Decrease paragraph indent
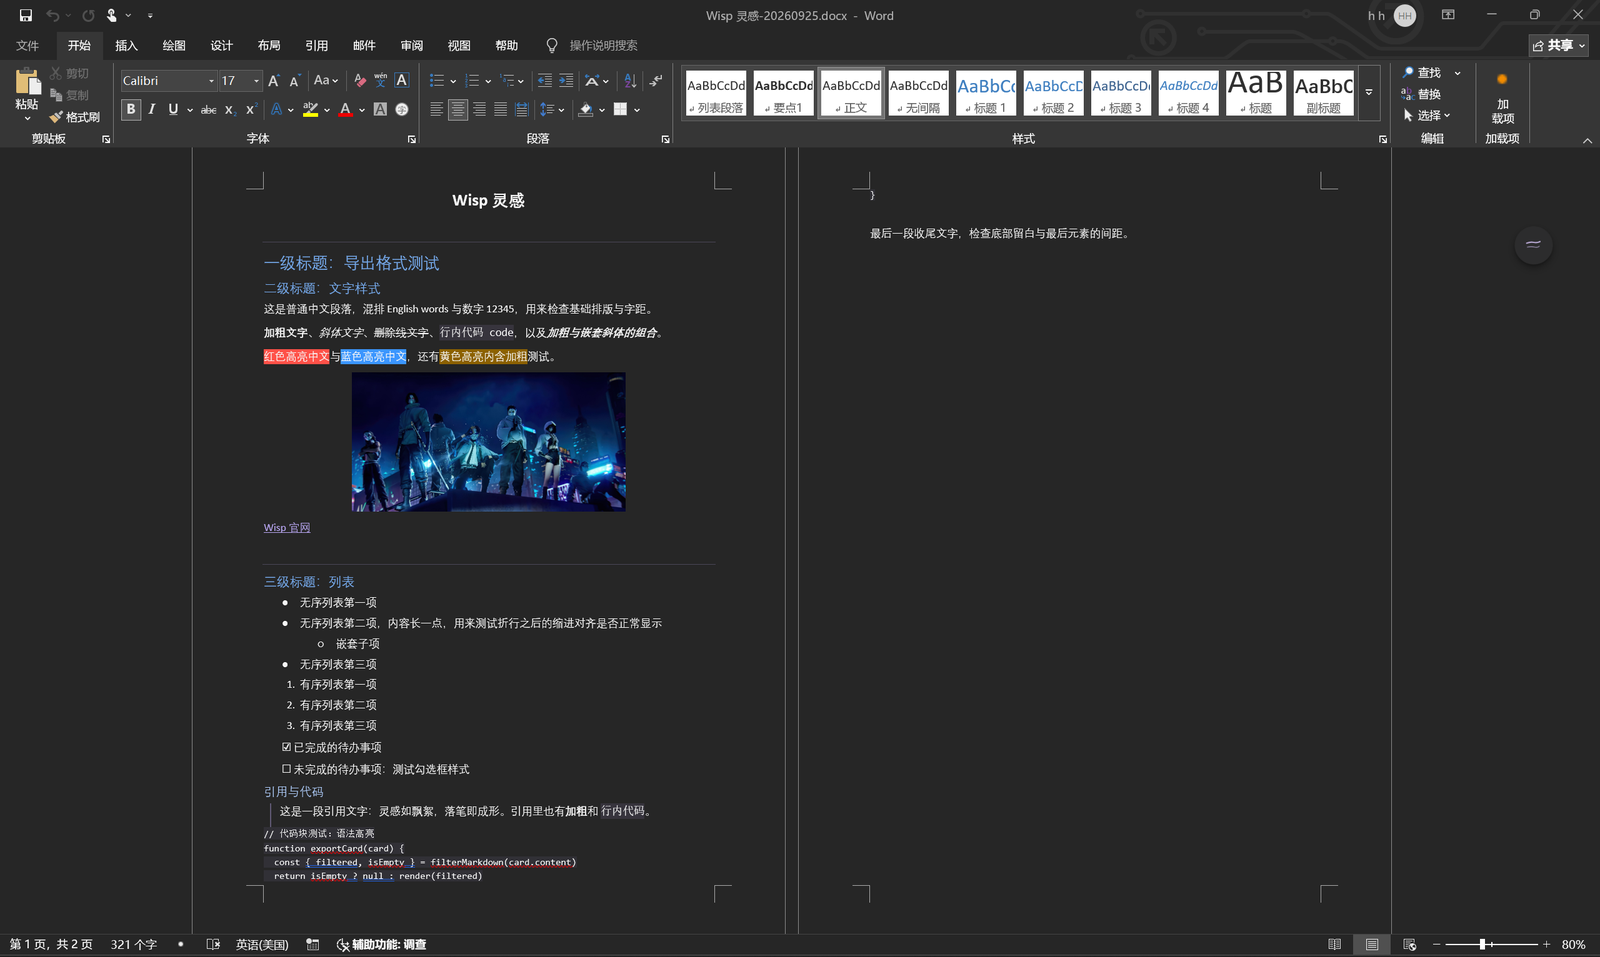The width and height of the screenshot is (1600, 957). coord(544,81)
